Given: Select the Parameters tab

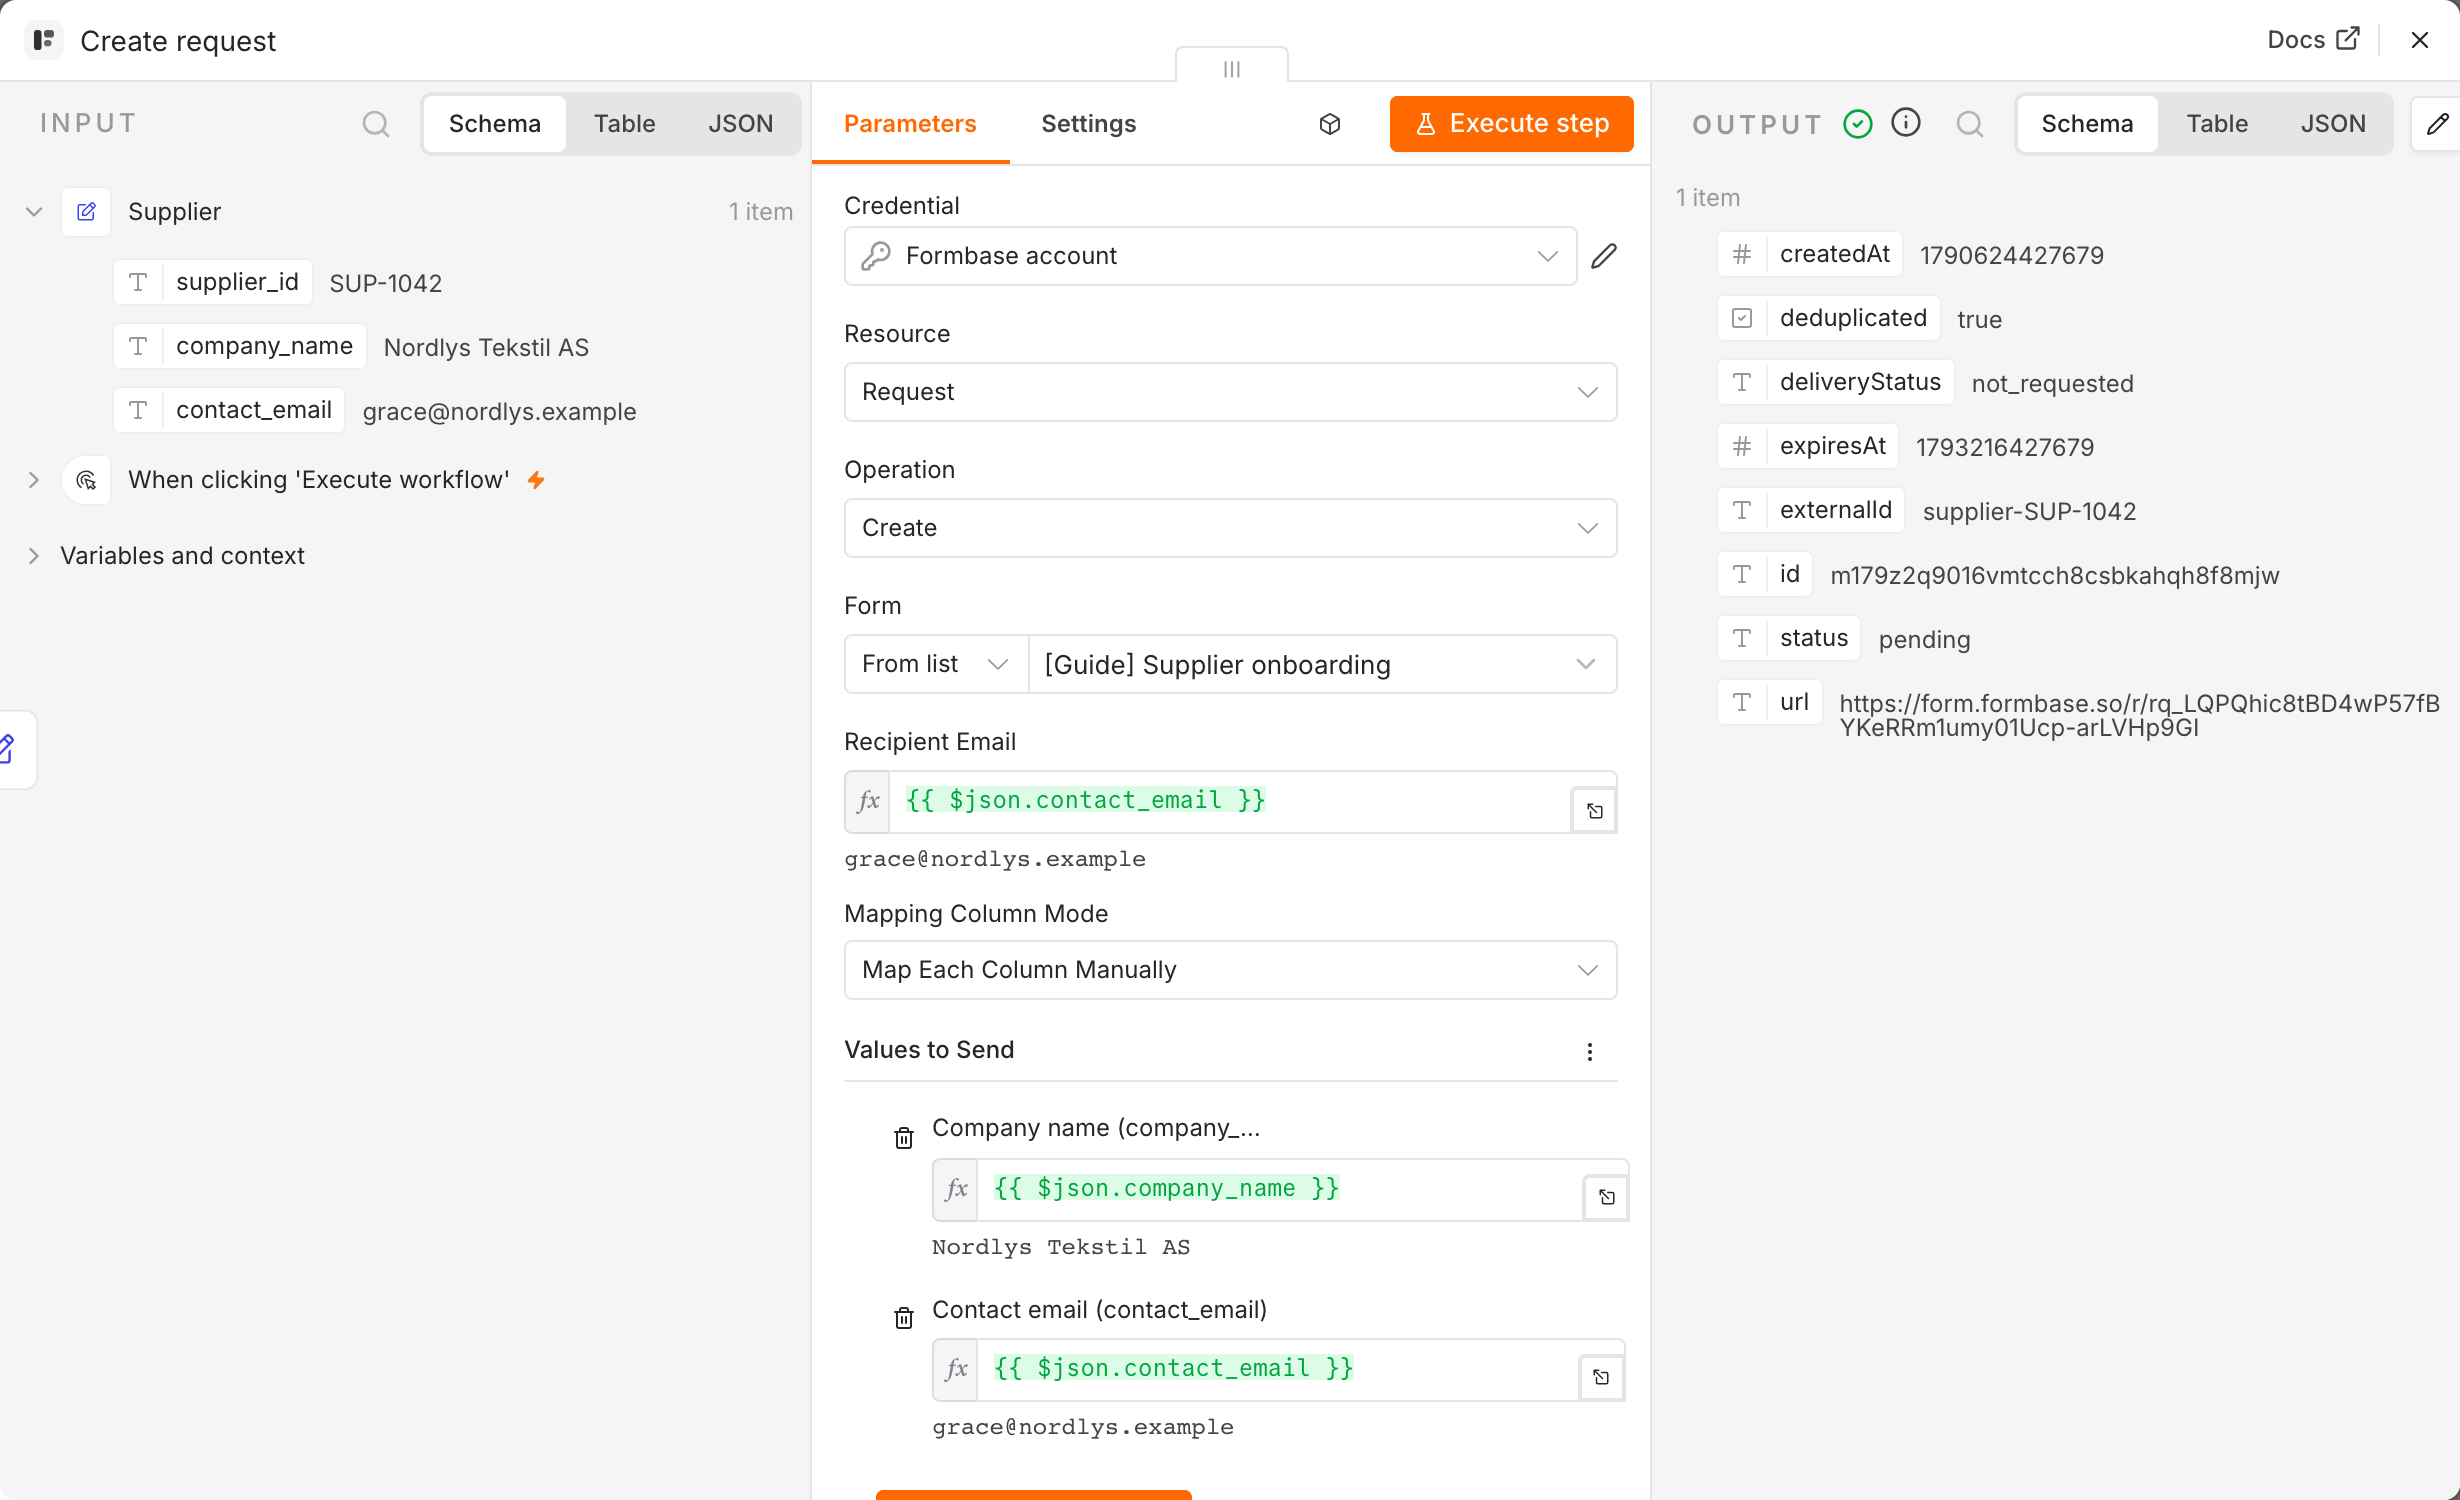Looking at the screenshot, I should 910,124.
